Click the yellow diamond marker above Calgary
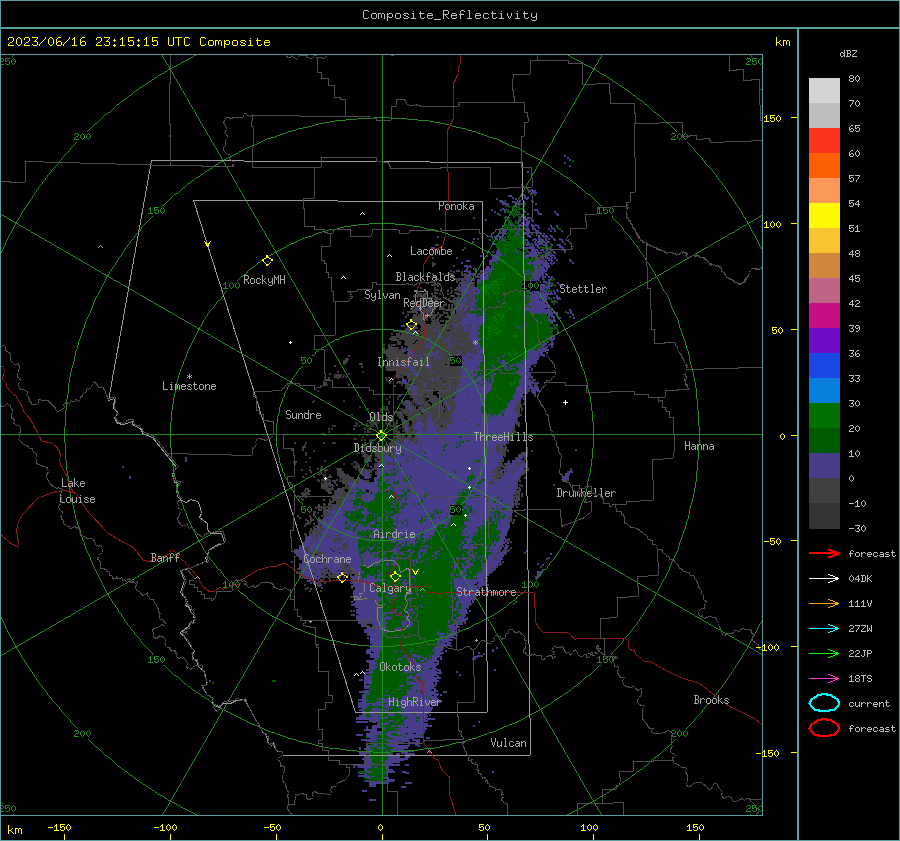The width and height of the screenshot is (900, 841). 395,576
